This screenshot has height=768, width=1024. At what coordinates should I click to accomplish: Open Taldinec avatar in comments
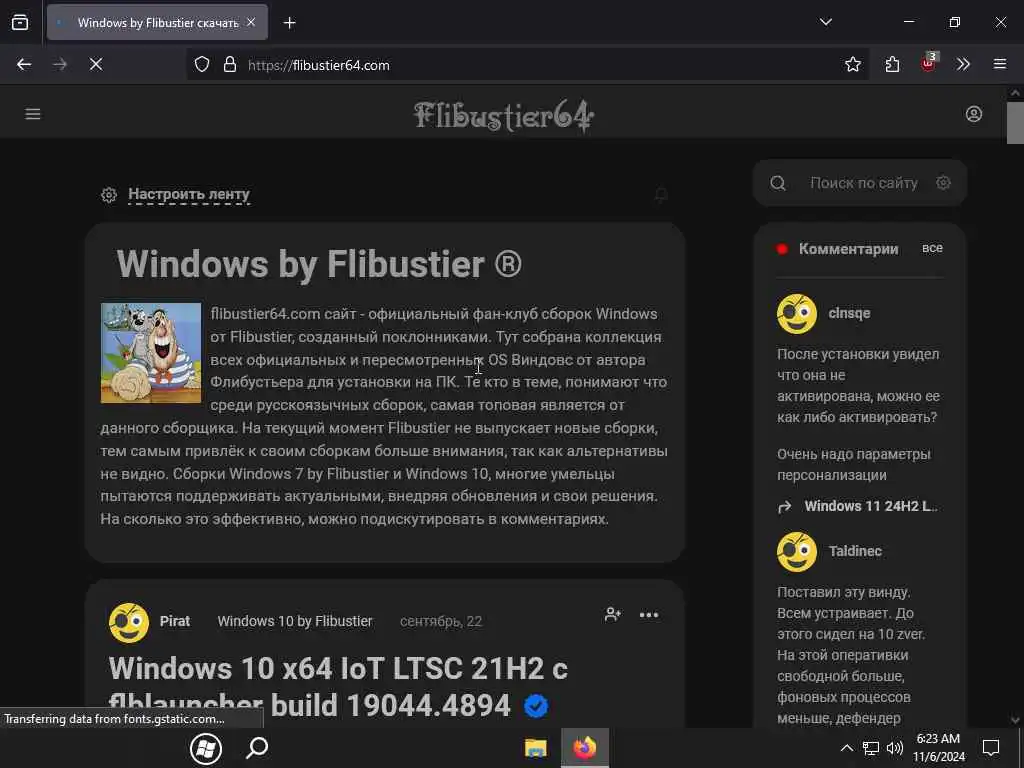[797, 551]
